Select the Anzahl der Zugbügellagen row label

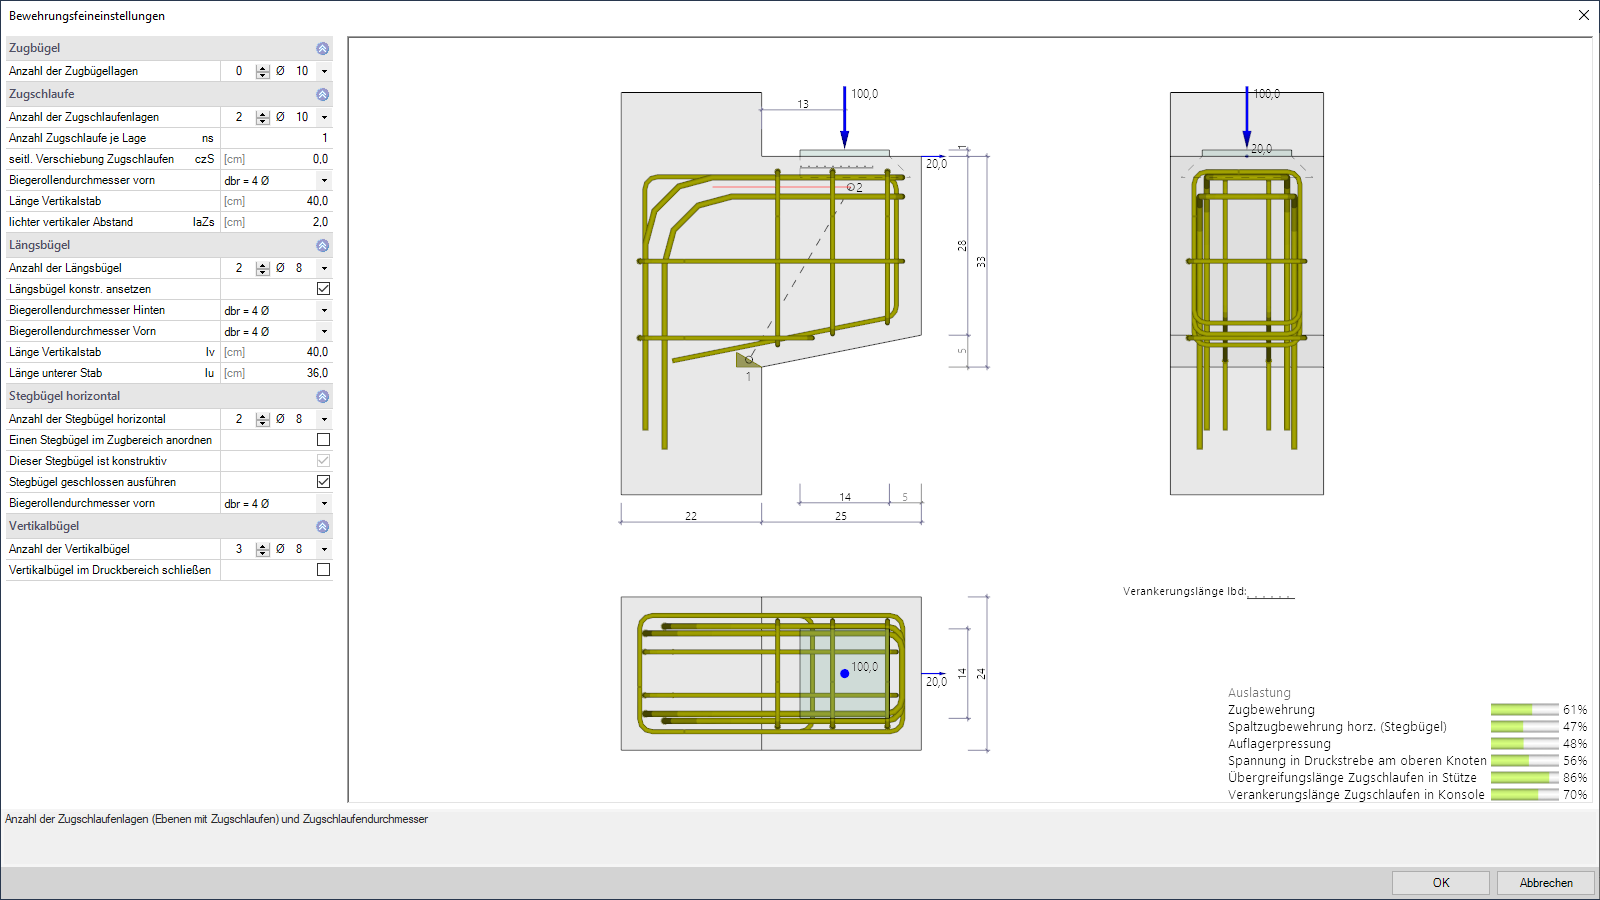point(74,71)
